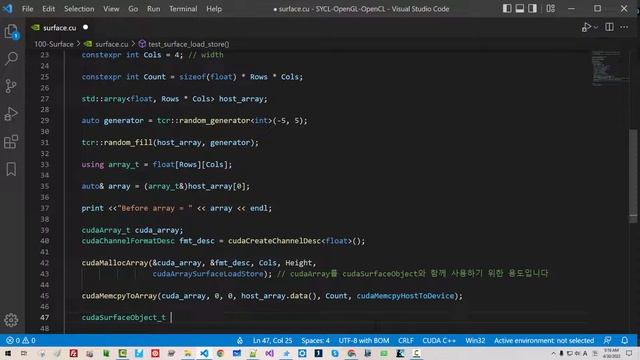Change the Spaces: 4 indentation setting
Viewport: 640px width, 360px height.
click(x=315, y=340)
